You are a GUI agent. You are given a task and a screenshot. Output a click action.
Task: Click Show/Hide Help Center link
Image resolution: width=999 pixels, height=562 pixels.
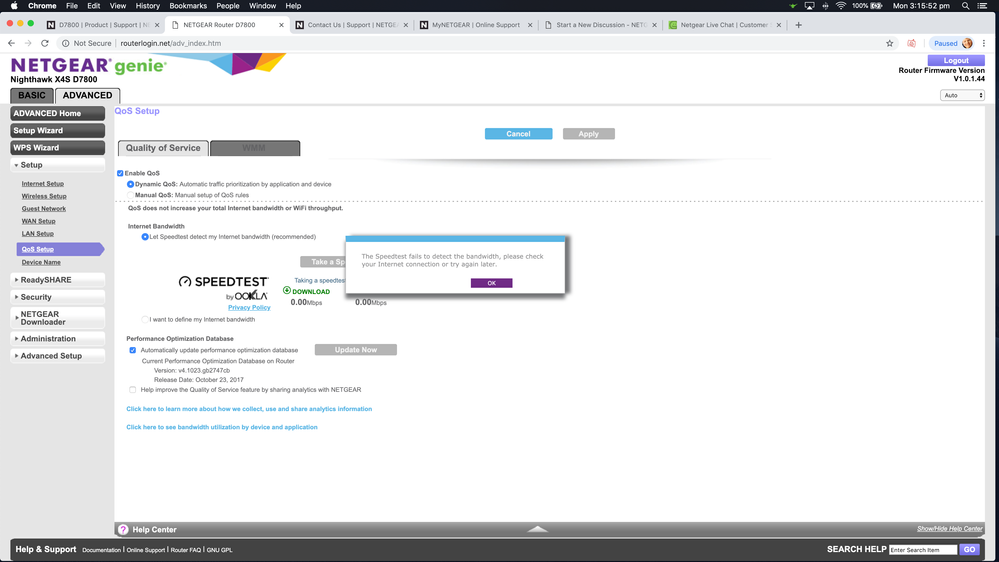[949, 529]
